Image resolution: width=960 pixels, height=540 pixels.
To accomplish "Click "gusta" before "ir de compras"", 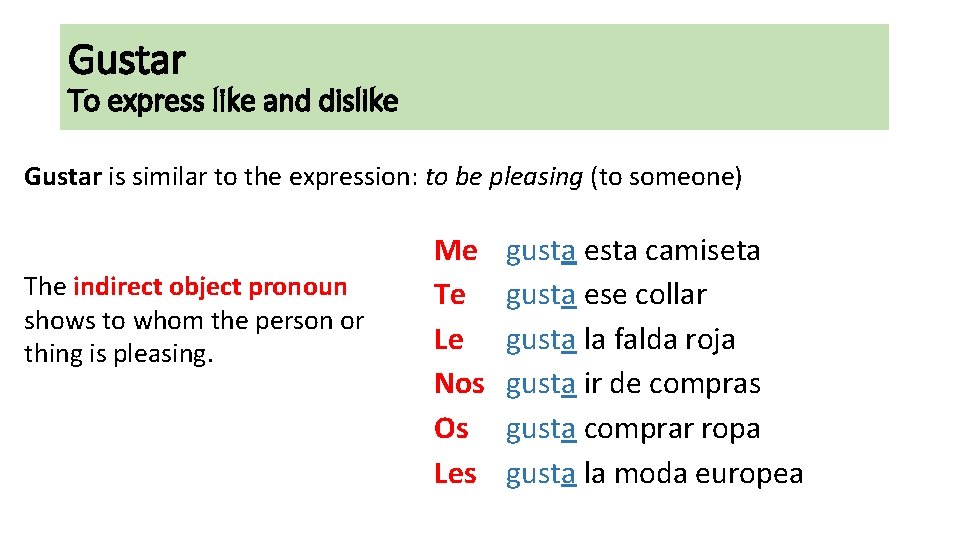I will click(541, 384).
